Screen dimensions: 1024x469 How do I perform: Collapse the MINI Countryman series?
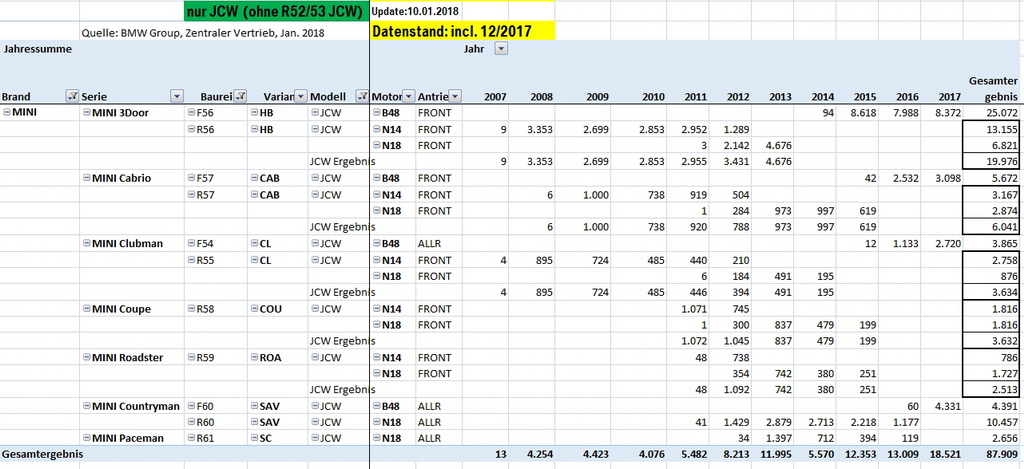[x=86, y=406]
